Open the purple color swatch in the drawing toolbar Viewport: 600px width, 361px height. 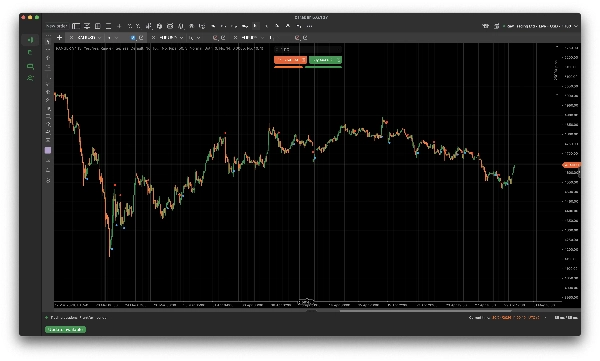pos(48,150)
